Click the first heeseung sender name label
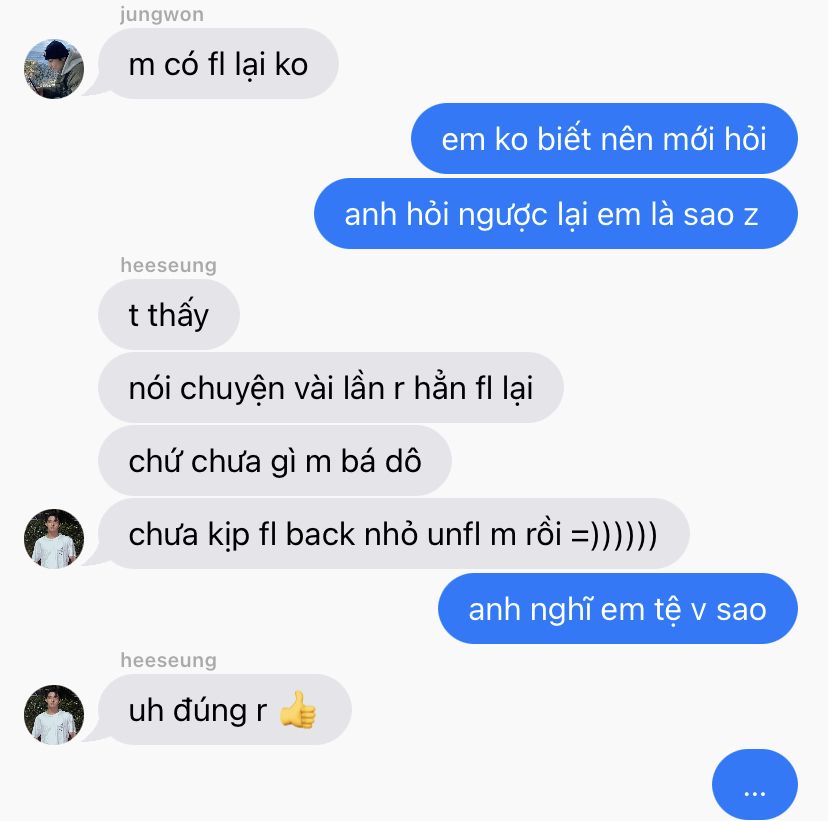 168,265
